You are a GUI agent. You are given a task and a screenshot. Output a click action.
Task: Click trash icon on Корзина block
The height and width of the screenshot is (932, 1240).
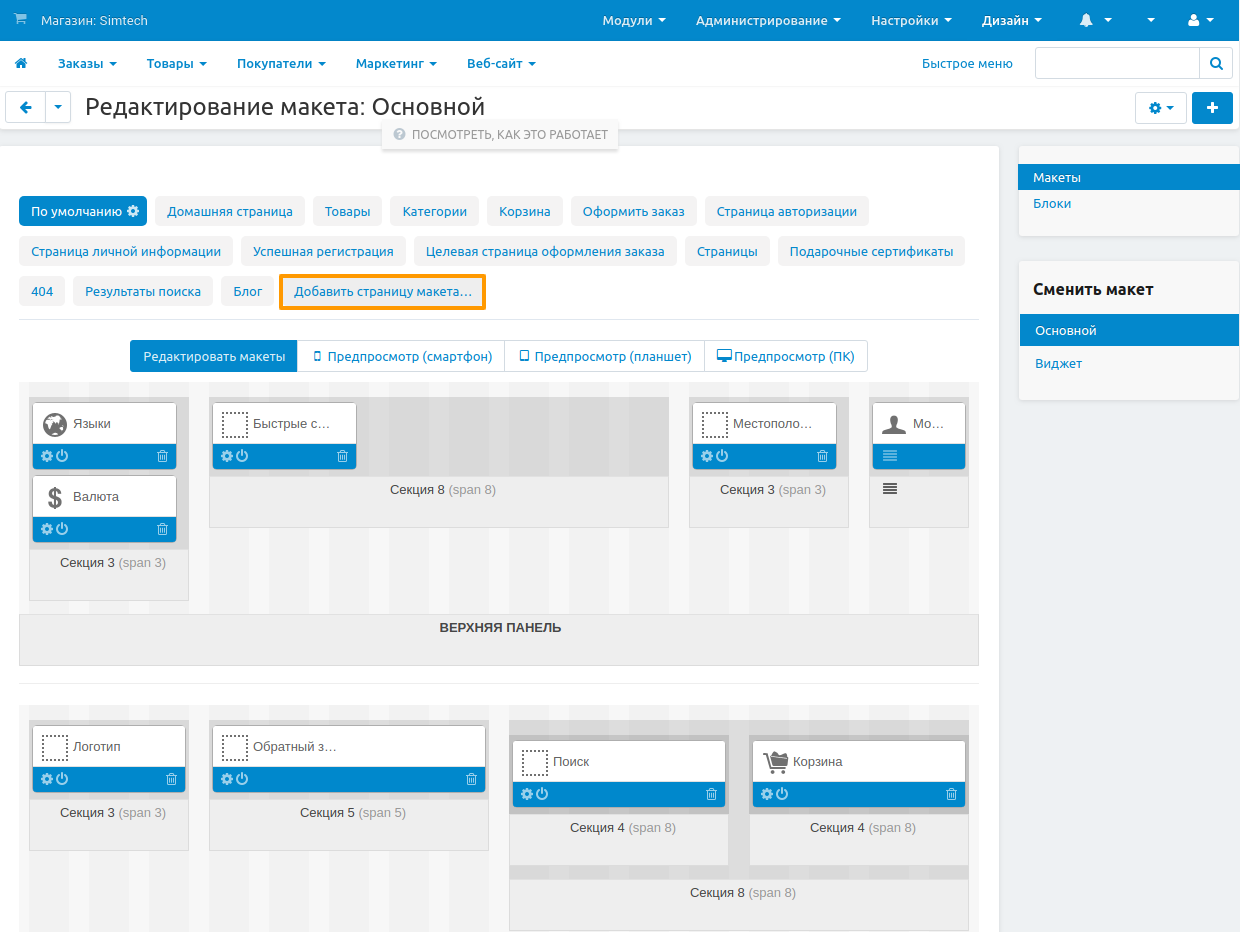point(951,794)
